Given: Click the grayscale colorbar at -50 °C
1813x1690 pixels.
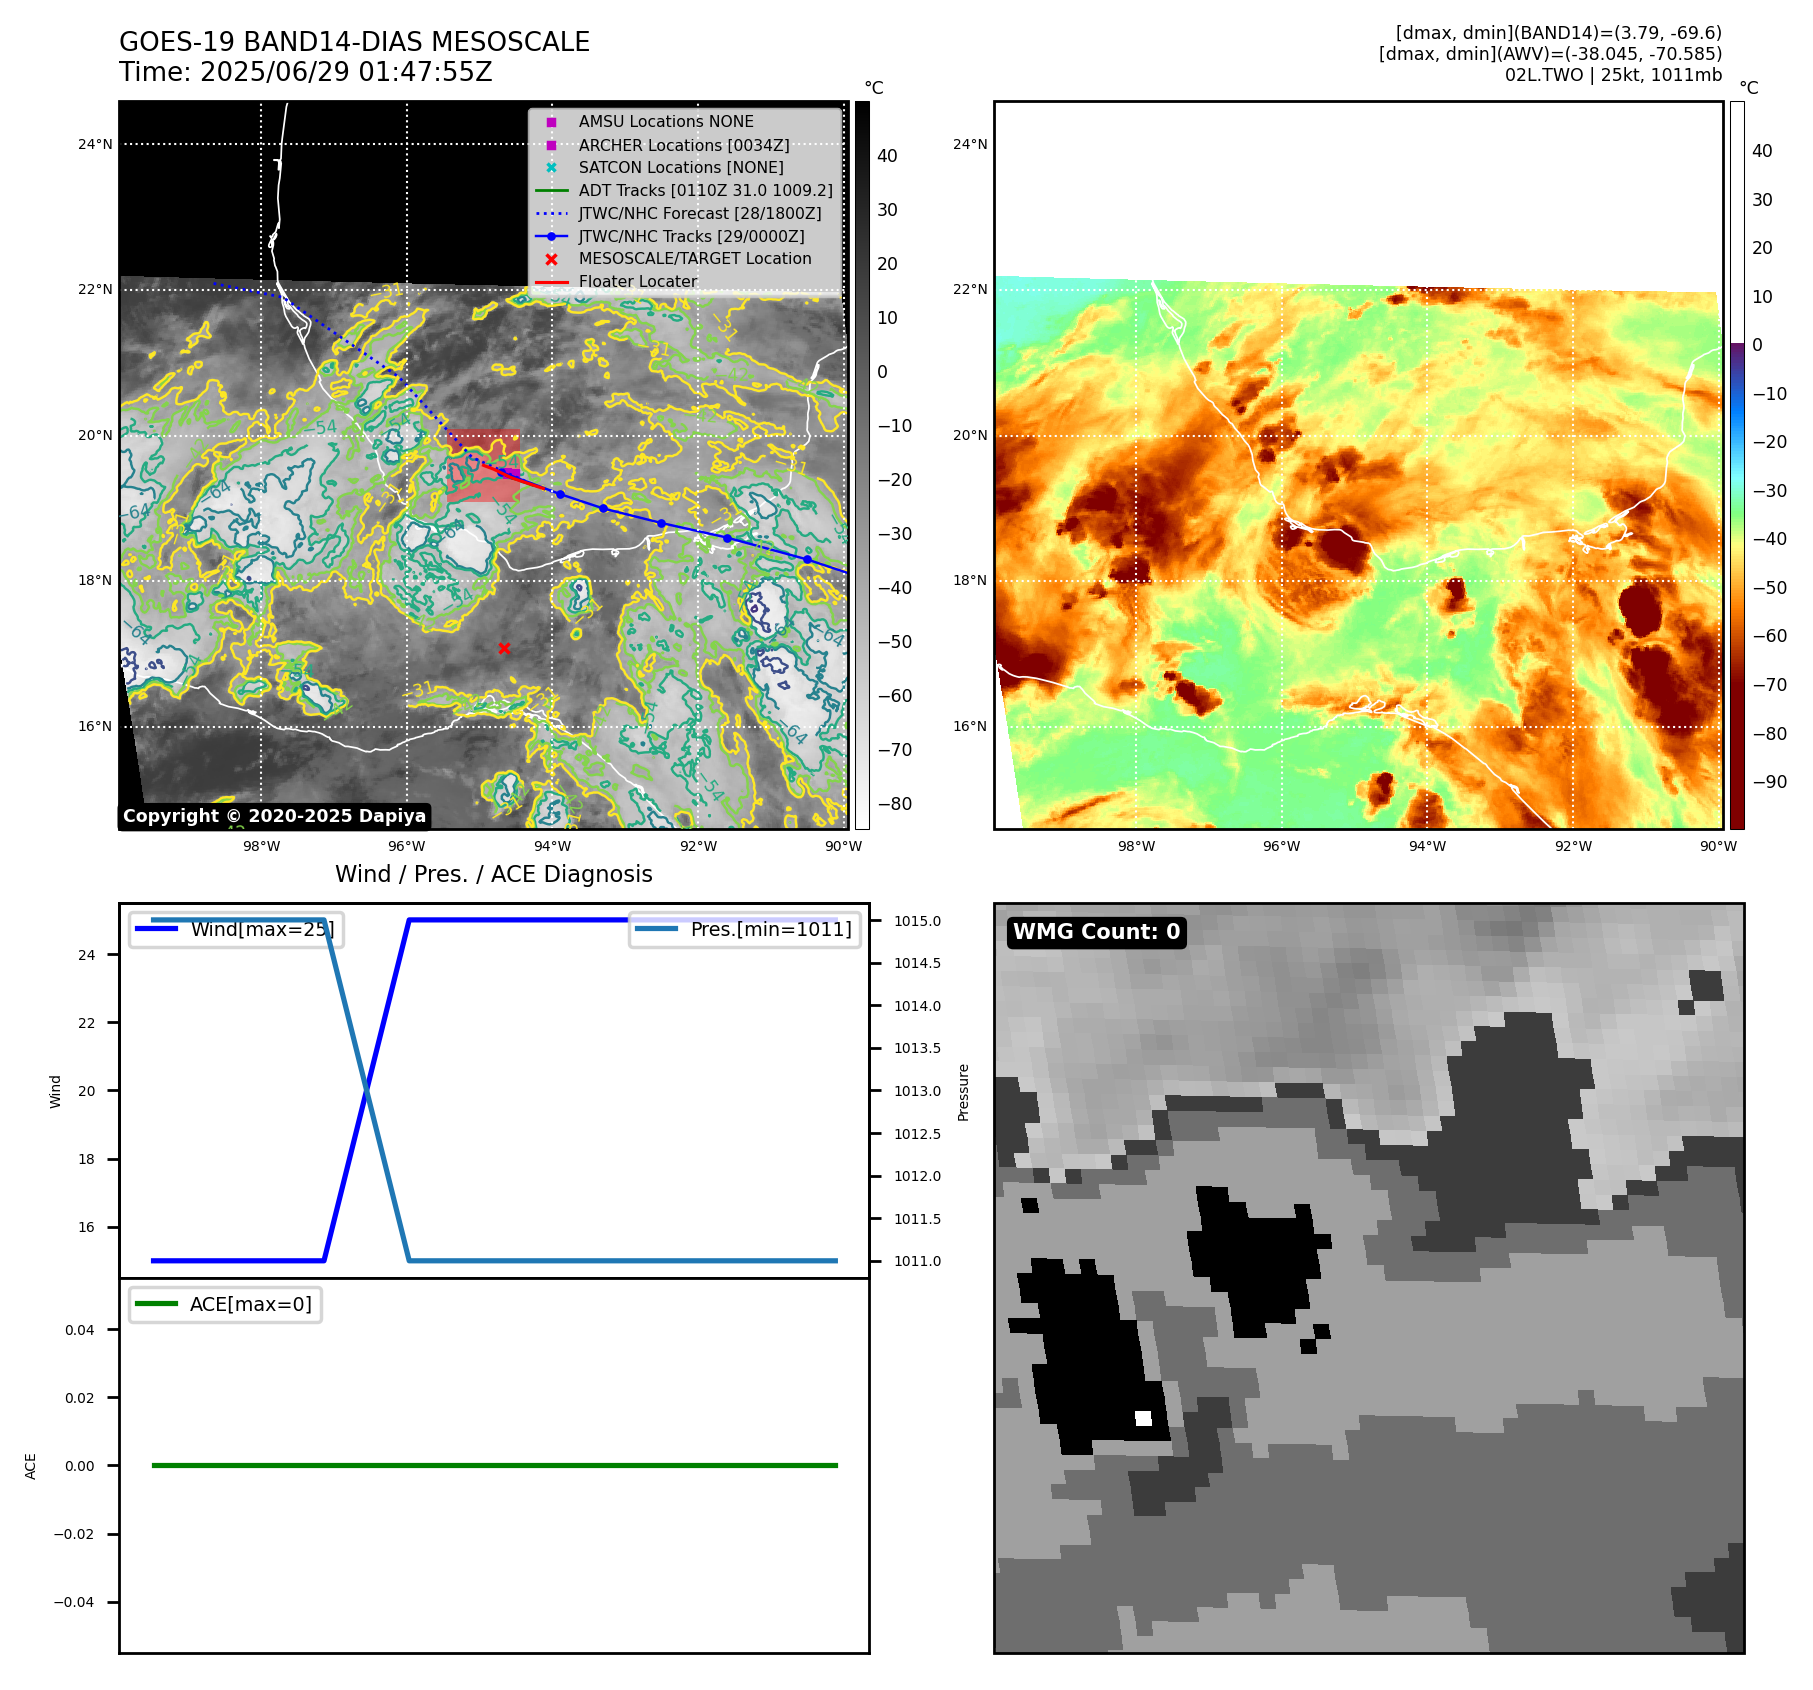Looking at the screenshot, I should (862, 642).
